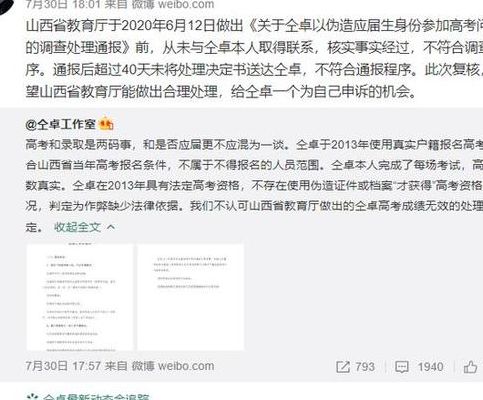This screenshot has height=400, width=483.
Task: Click the repost icon beside 793
Action: (343, 367)
